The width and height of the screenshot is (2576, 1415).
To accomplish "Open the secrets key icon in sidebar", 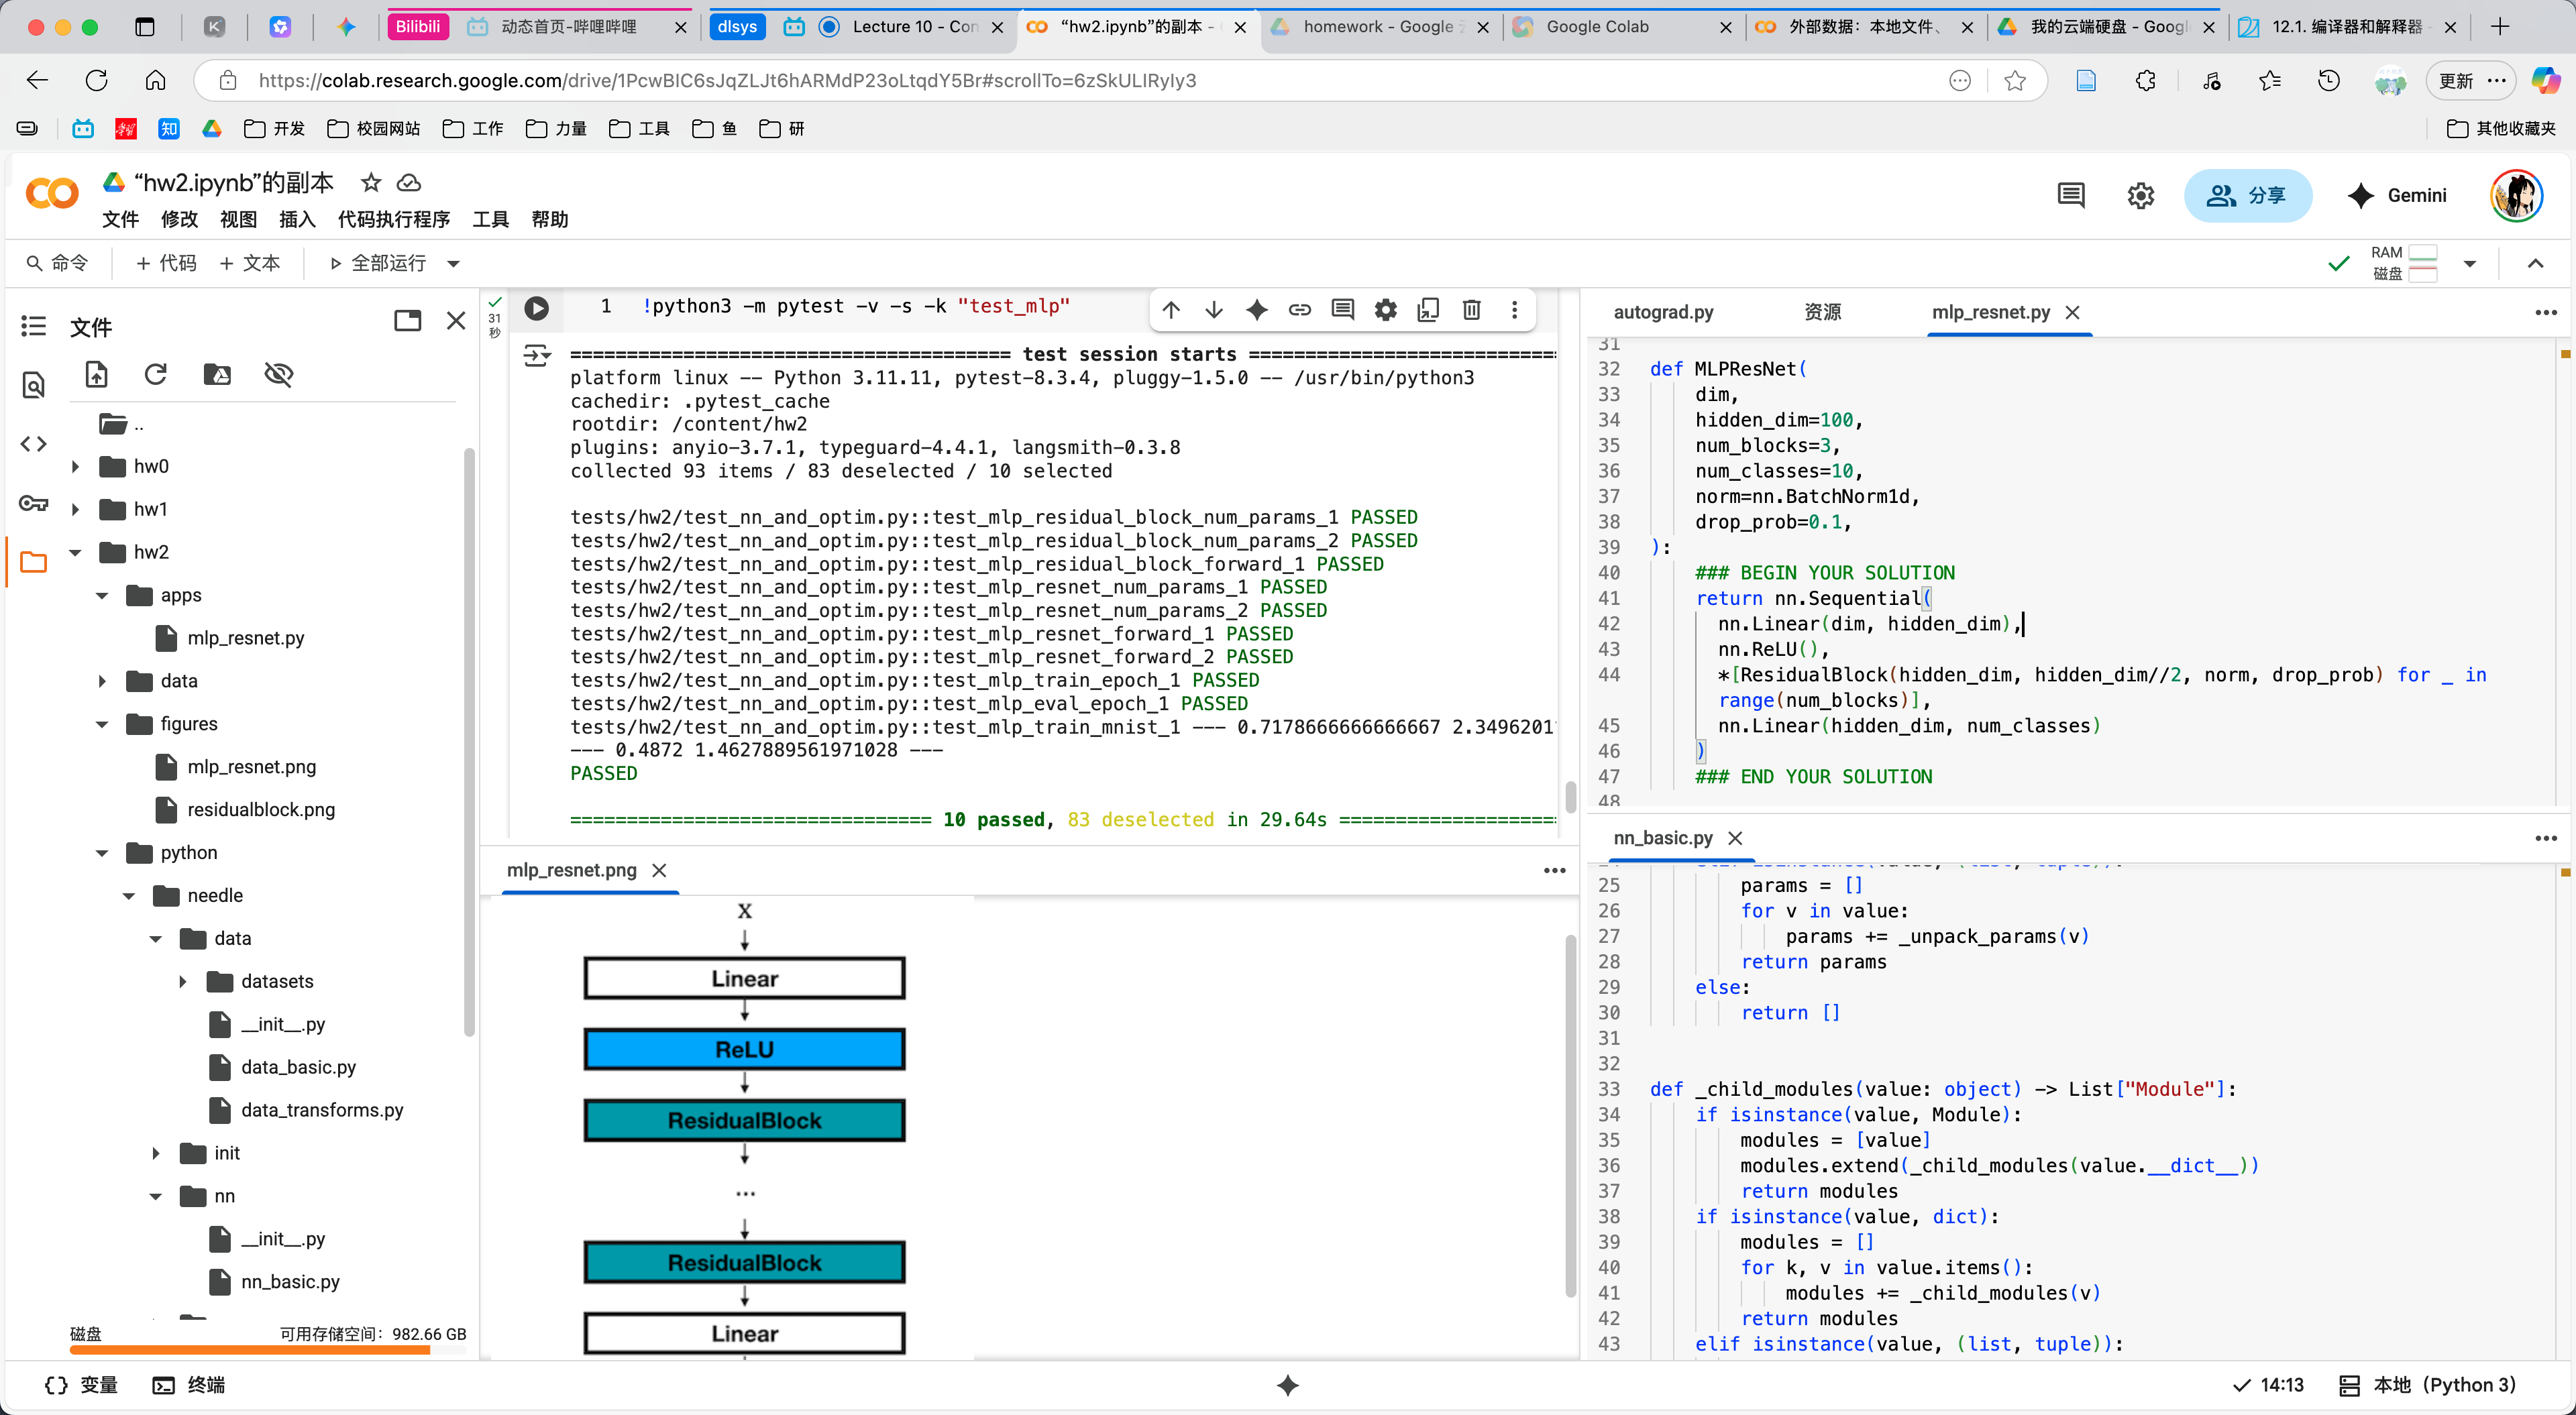I will click(33, 503).
